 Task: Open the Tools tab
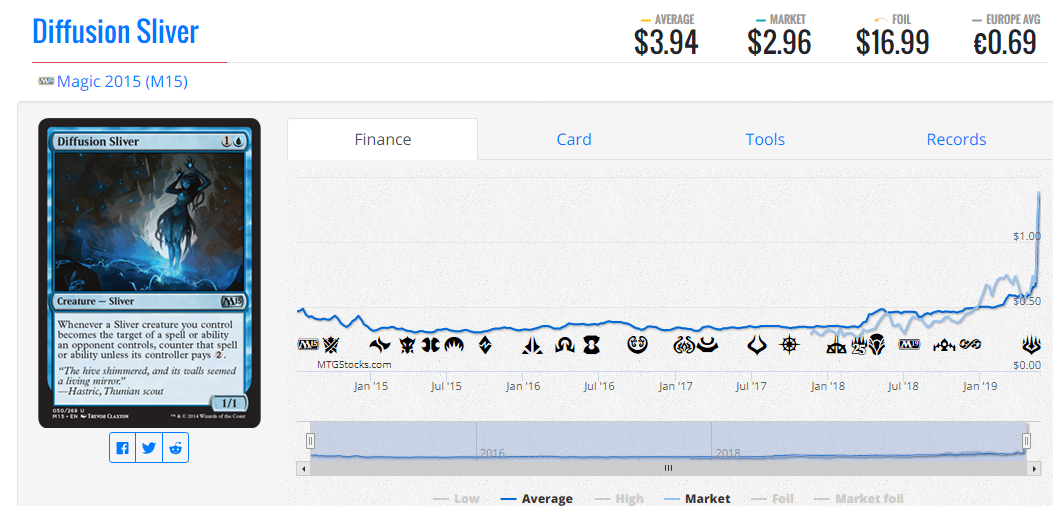765,139
